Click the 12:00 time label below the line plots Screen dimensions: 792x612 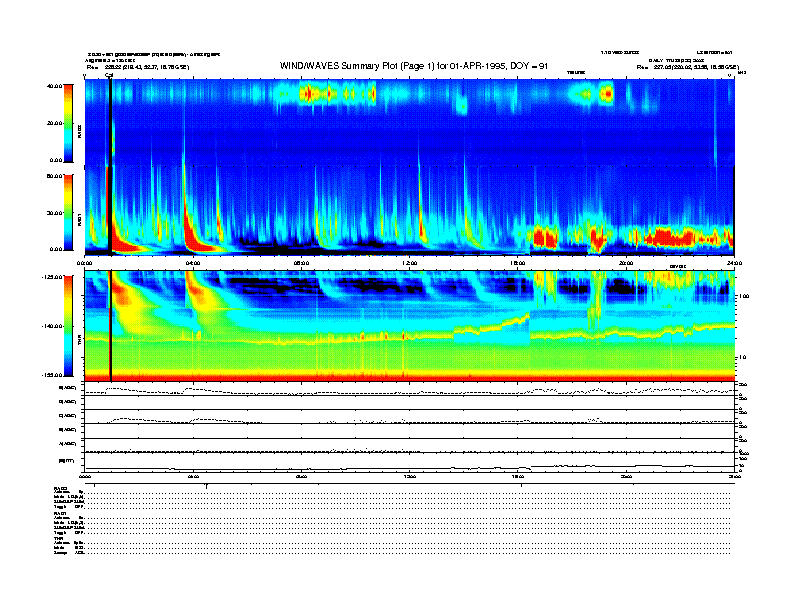pyautogui.click(x=410, y=476)
